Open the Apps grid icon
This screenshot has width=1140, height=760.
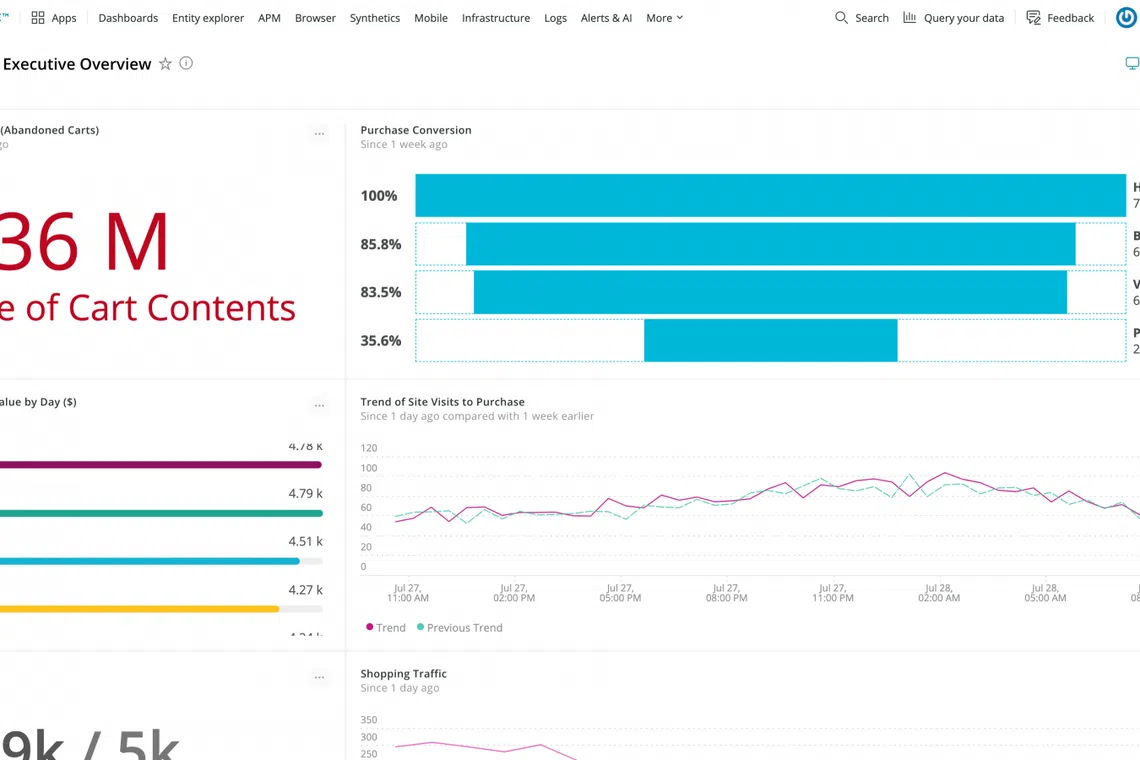click(38, 18)
